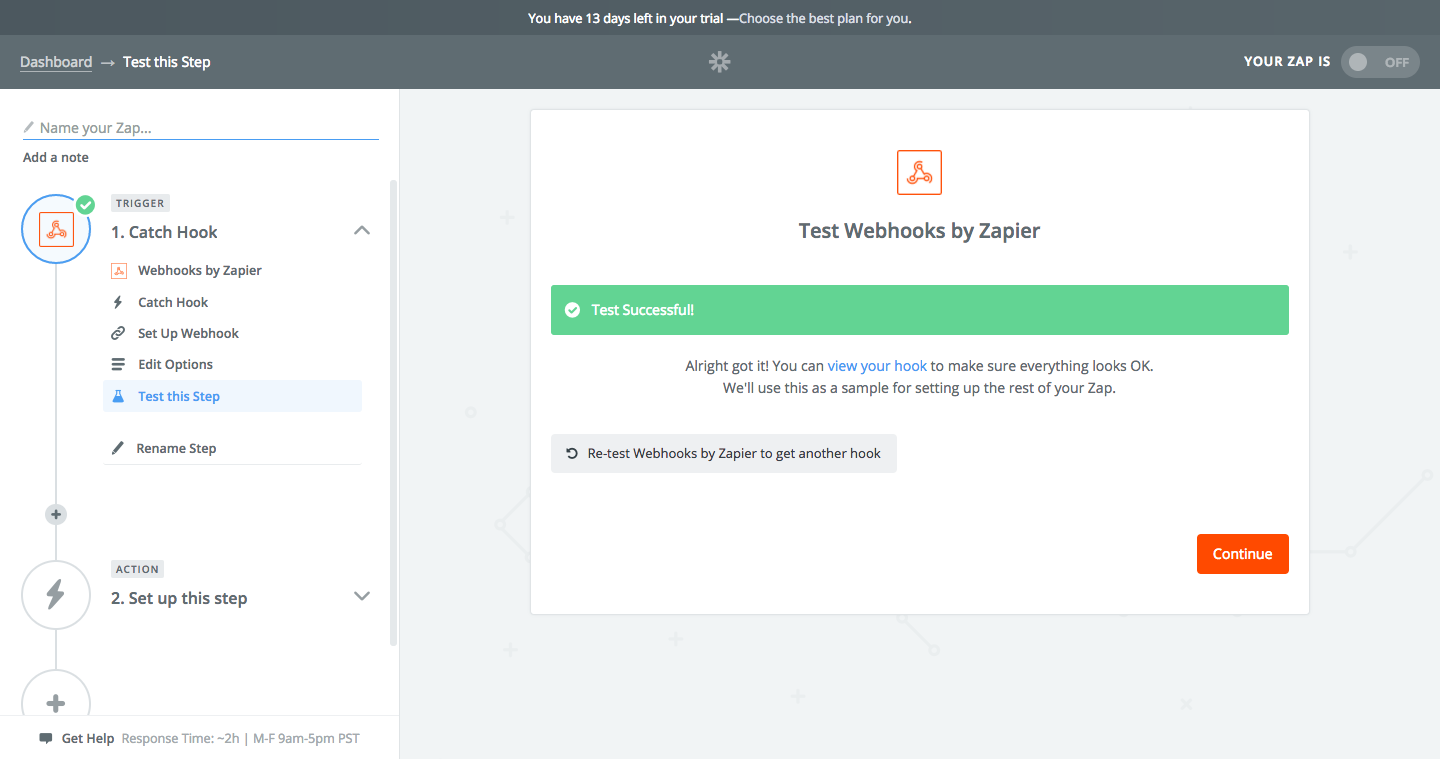Click the small plus between steps
This screenshot has width=1440, height=759.
56,514
